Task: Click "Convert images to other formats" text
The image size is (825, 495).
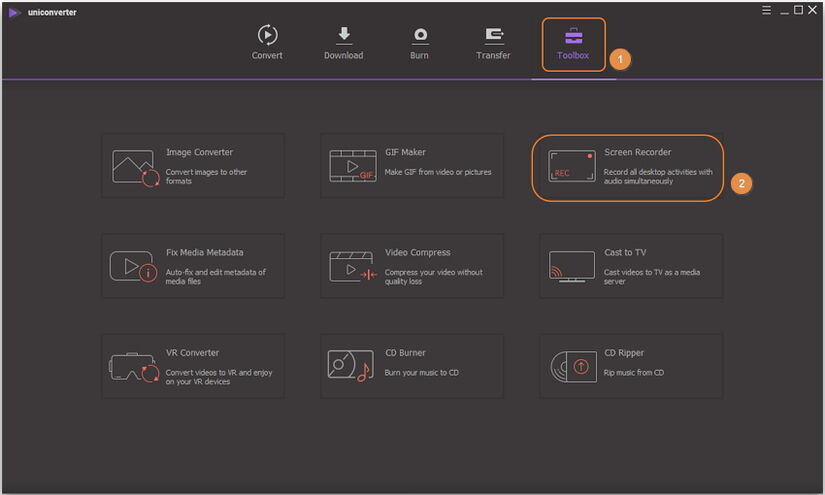Action: click(206, 176)
